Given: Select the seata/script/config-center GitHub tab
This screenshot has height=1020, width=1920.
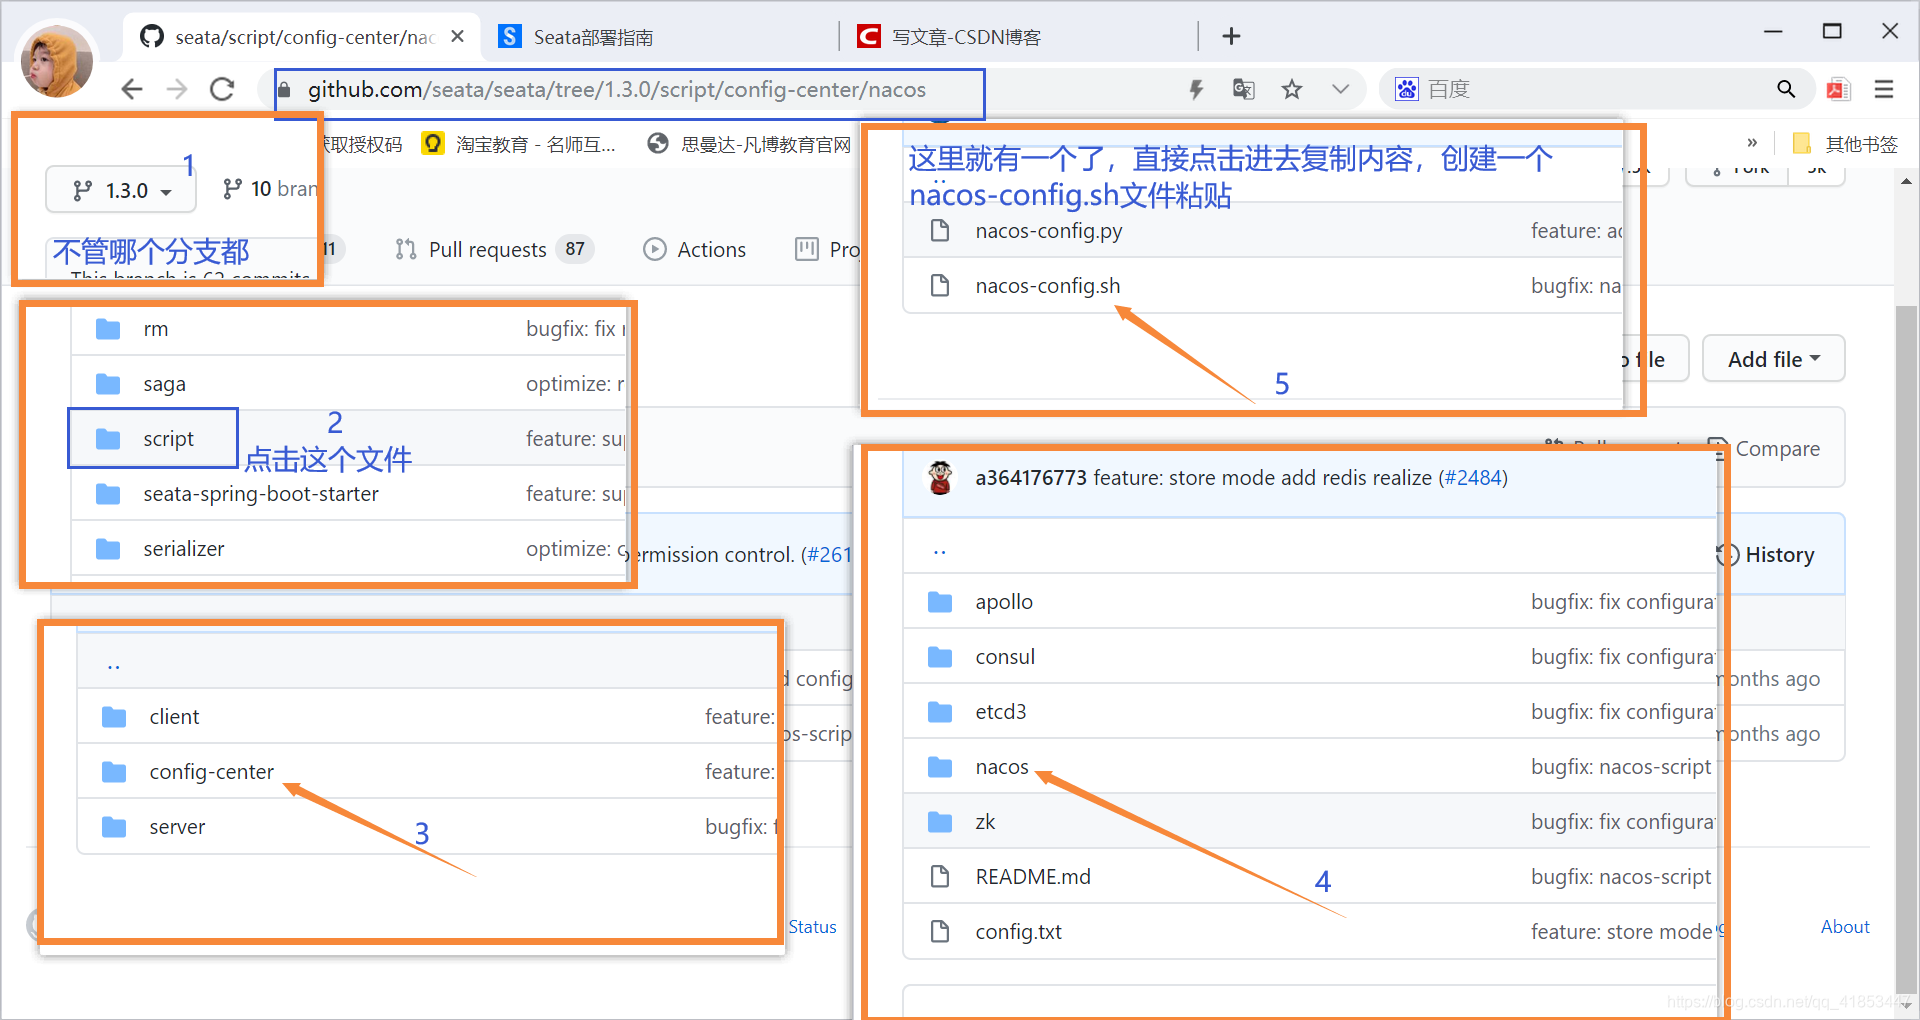Looking at the screenshot, I should (x=302, y=37).
